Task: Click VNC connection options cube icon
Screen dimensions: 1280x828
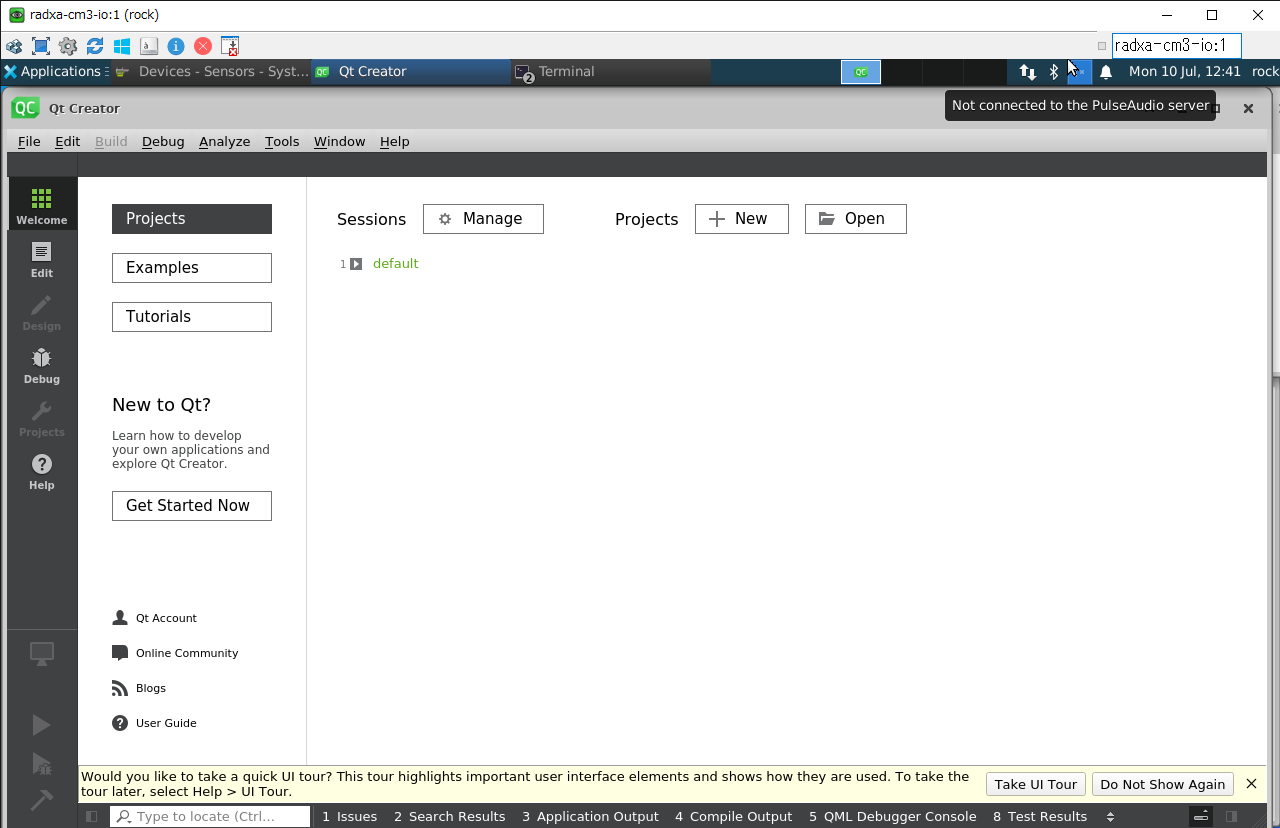Action: [14, 46]
